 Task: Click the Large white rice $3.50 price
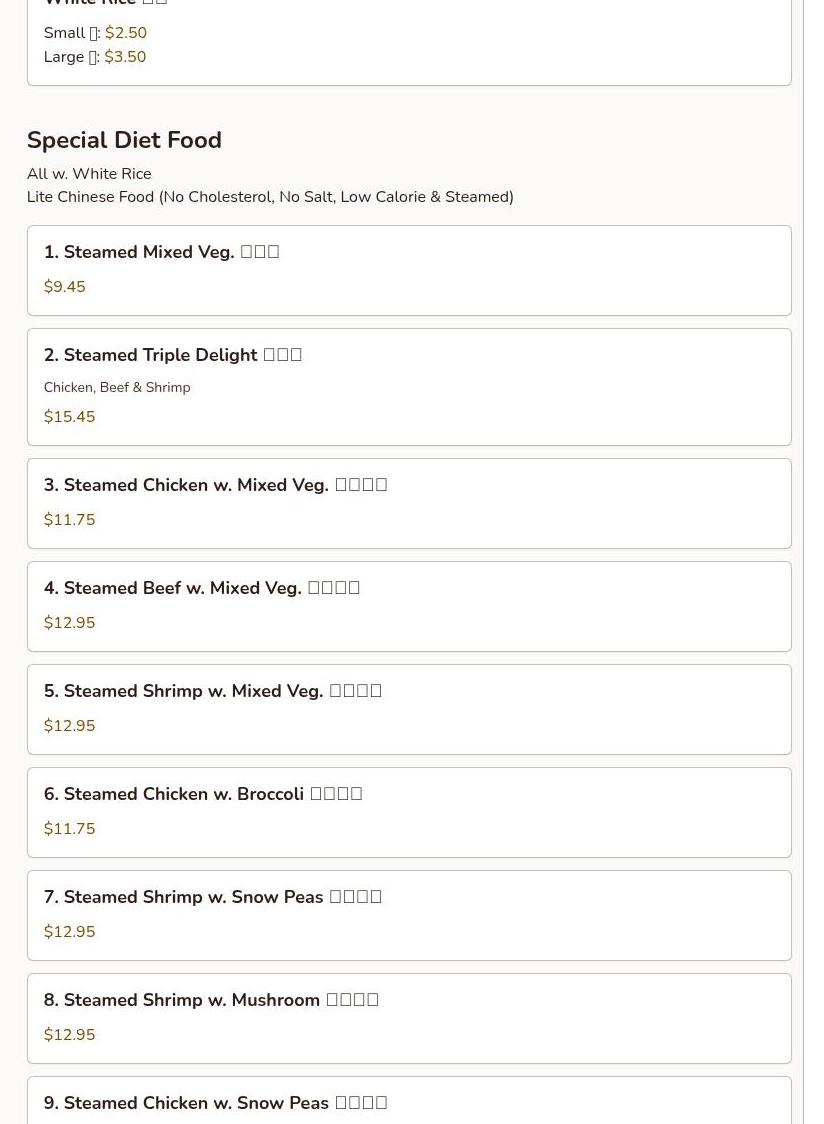[x=125, y=57]
